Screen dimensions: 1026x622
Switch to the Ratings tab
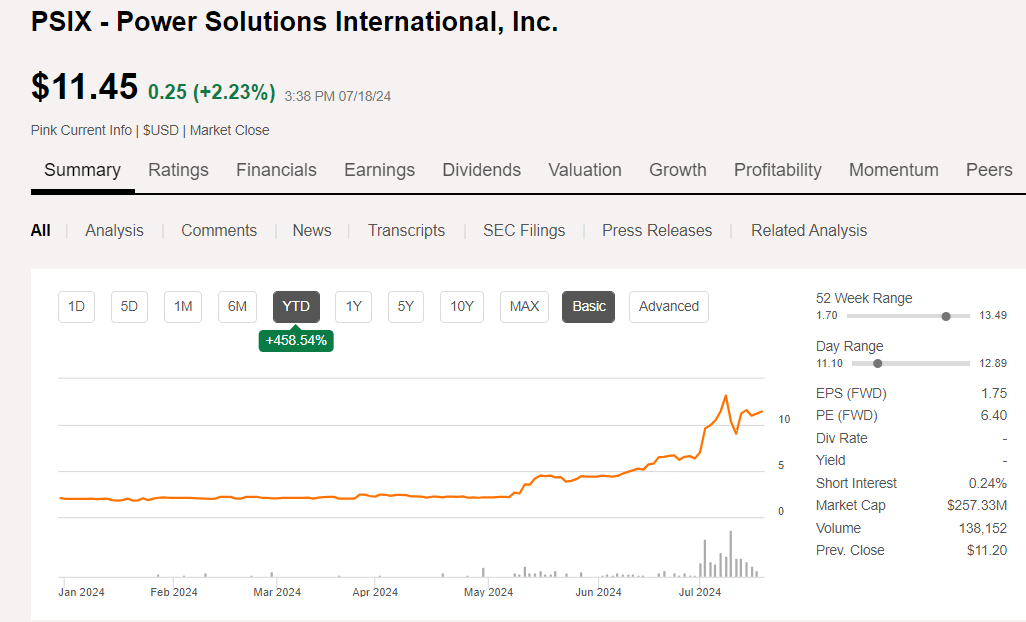(x=178, y=170)
